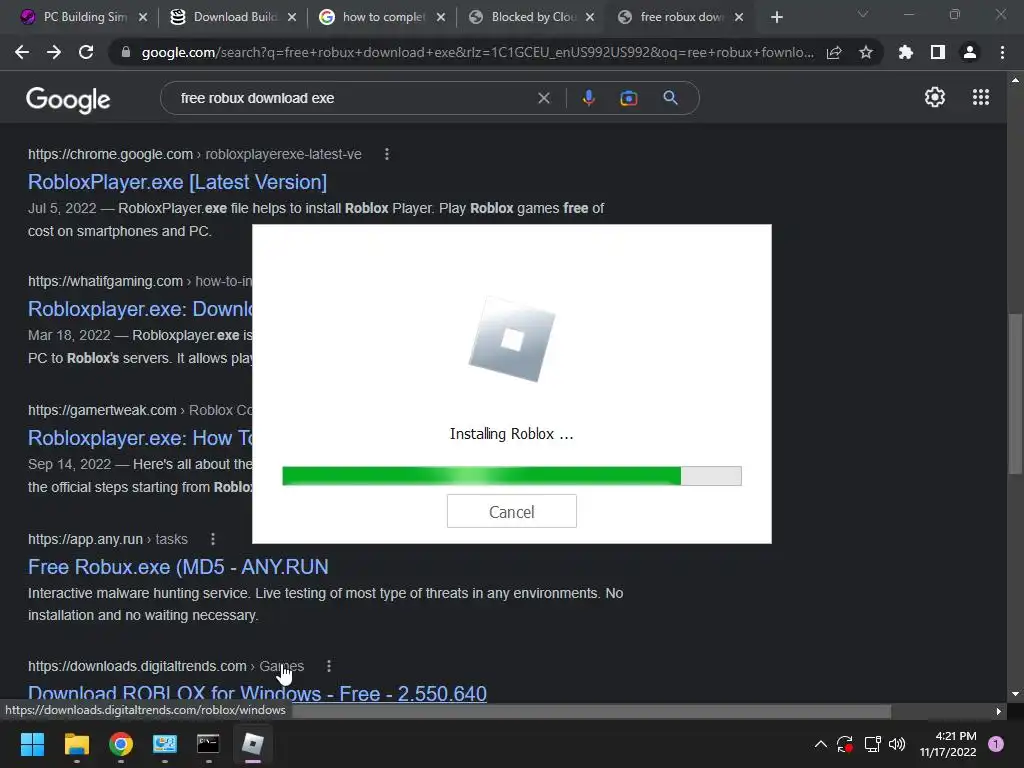Image resolution: width=1024 pixels, height=768 pixels.
Task: View site info via the padlock icon
Action: (125, 52)
